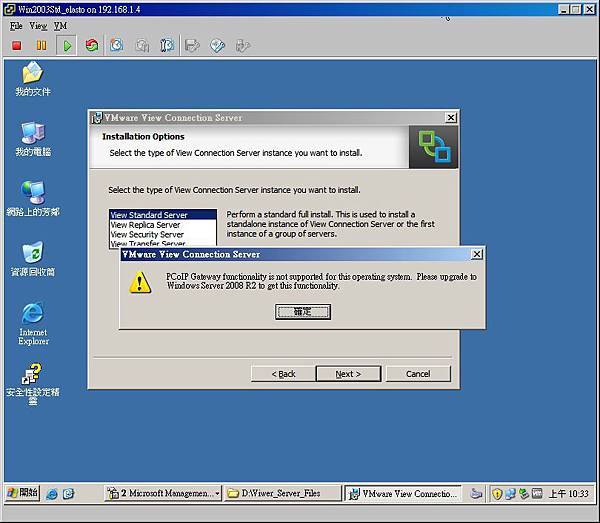Switch to VMware View Connection taskbar button
The image size is (600, 523).
pyautogui.click(x=403, y=494)
